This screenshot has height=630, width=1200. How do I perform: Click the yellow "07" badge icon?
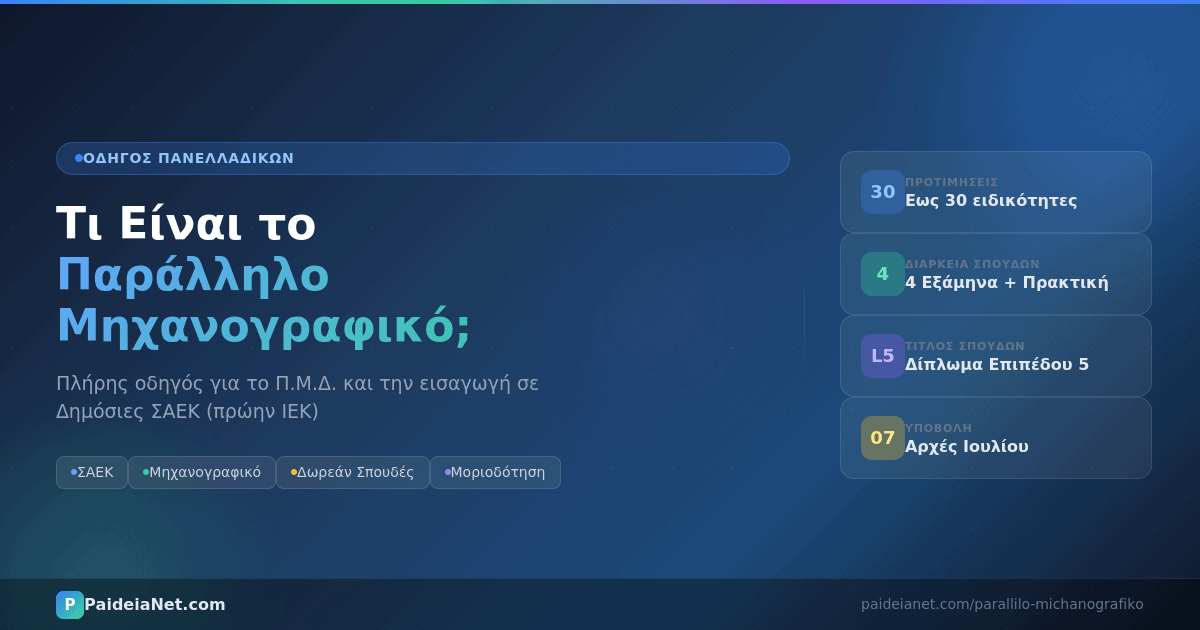[x=882, y=438]
